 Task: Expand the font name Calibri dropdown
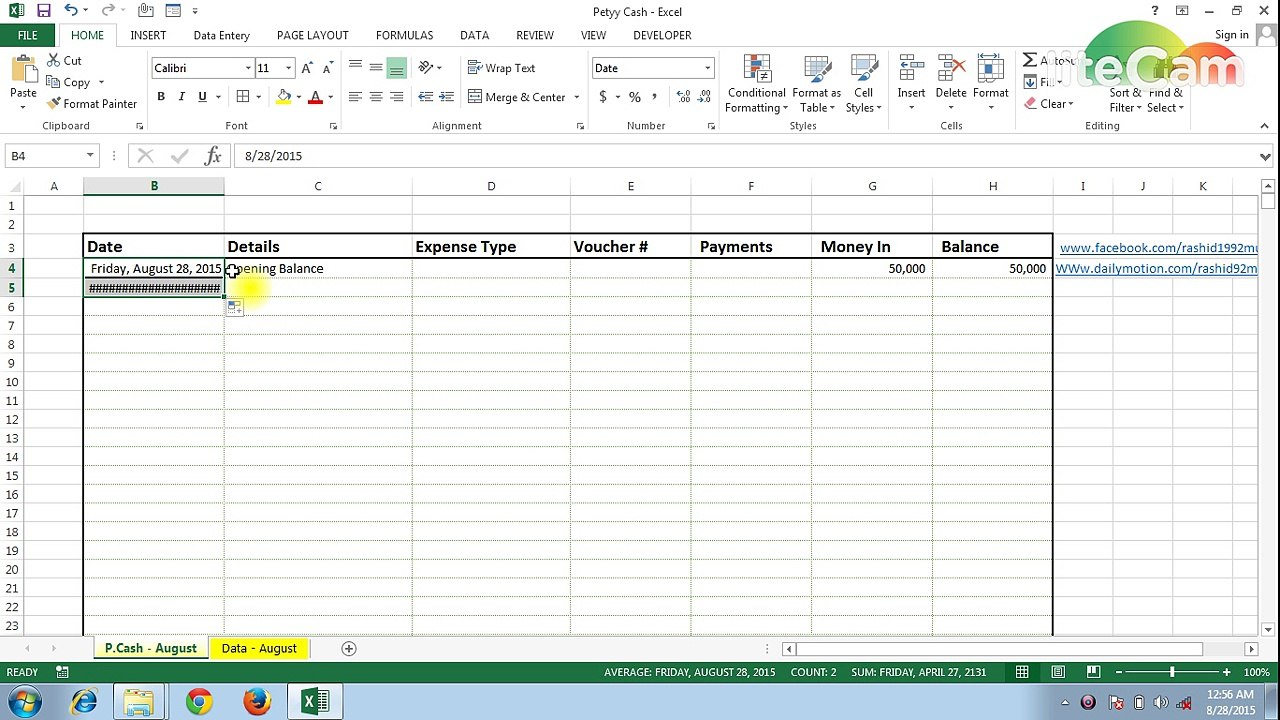coord(248,68)
